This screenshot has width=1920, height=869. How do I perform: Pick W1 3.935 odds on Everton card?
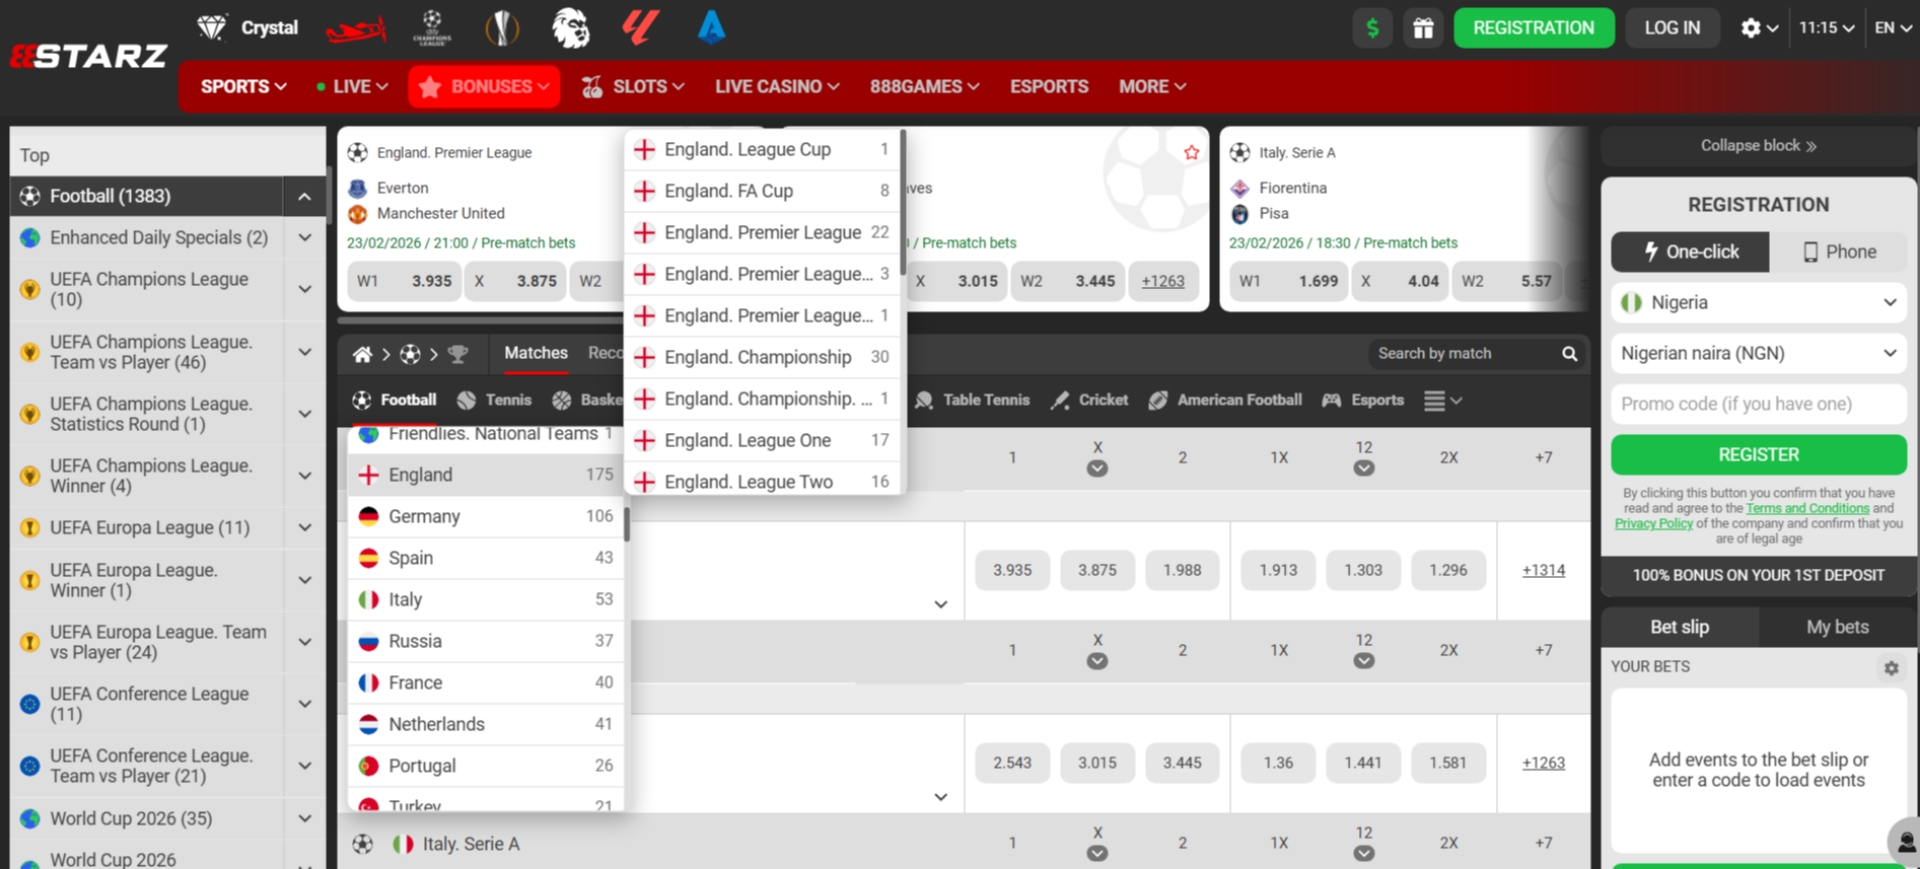405,281
